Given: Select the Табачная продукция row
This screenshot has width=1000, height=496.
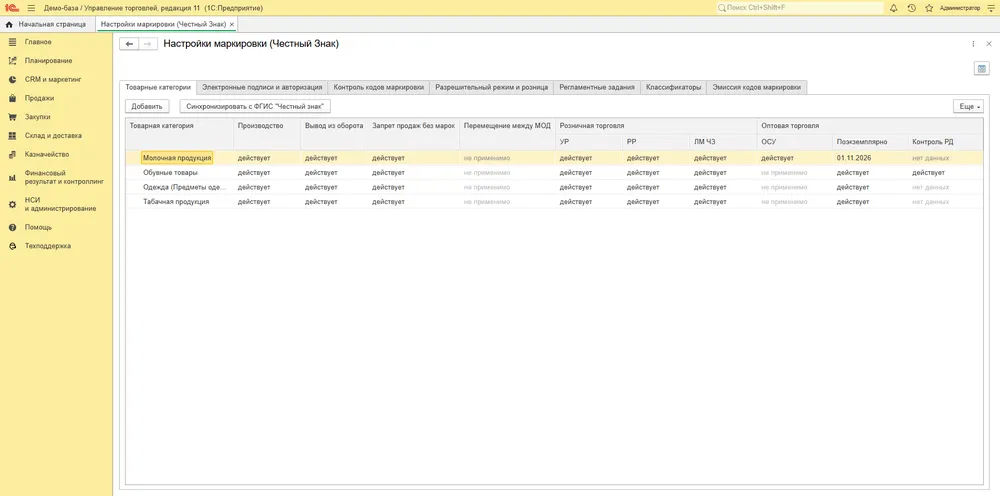Looking at the screenshot, I should [553, 201].
